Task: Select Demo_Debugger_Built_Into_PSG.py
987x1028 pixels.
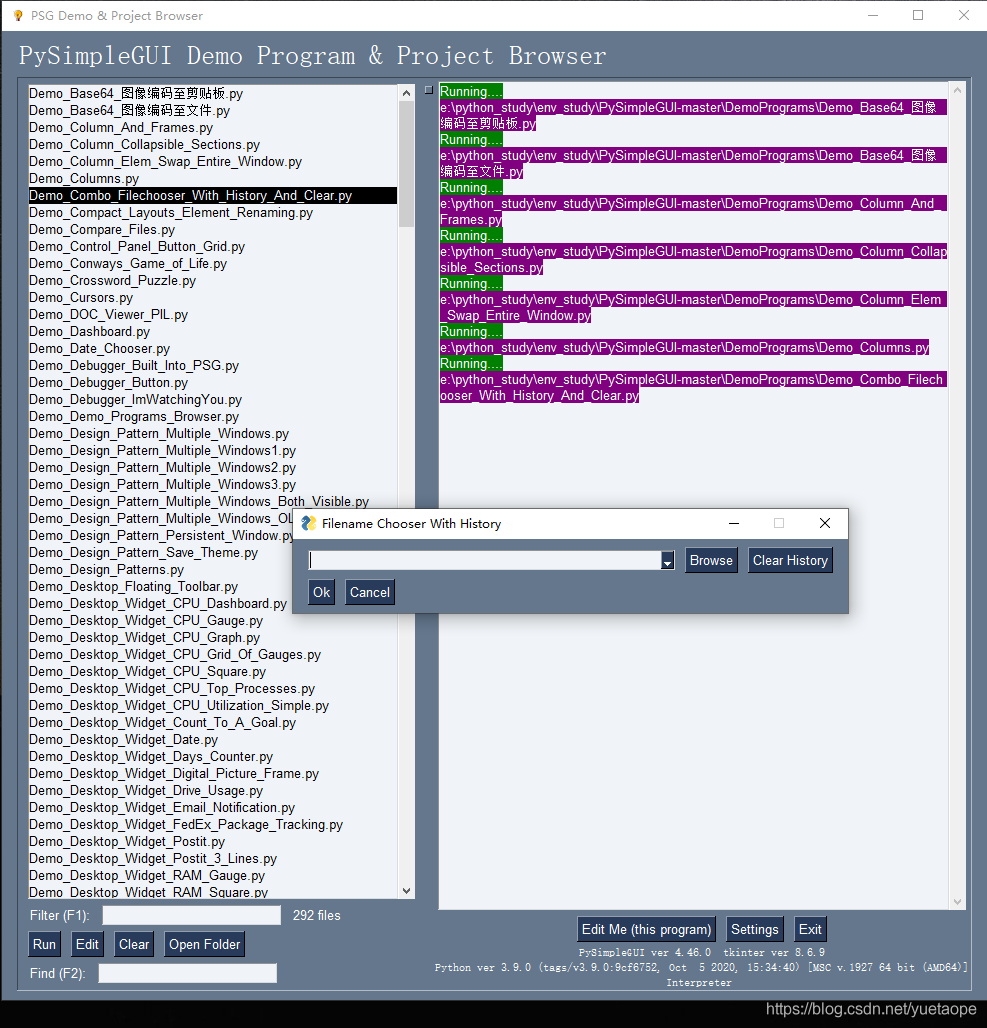Action: tap(212, 366)
